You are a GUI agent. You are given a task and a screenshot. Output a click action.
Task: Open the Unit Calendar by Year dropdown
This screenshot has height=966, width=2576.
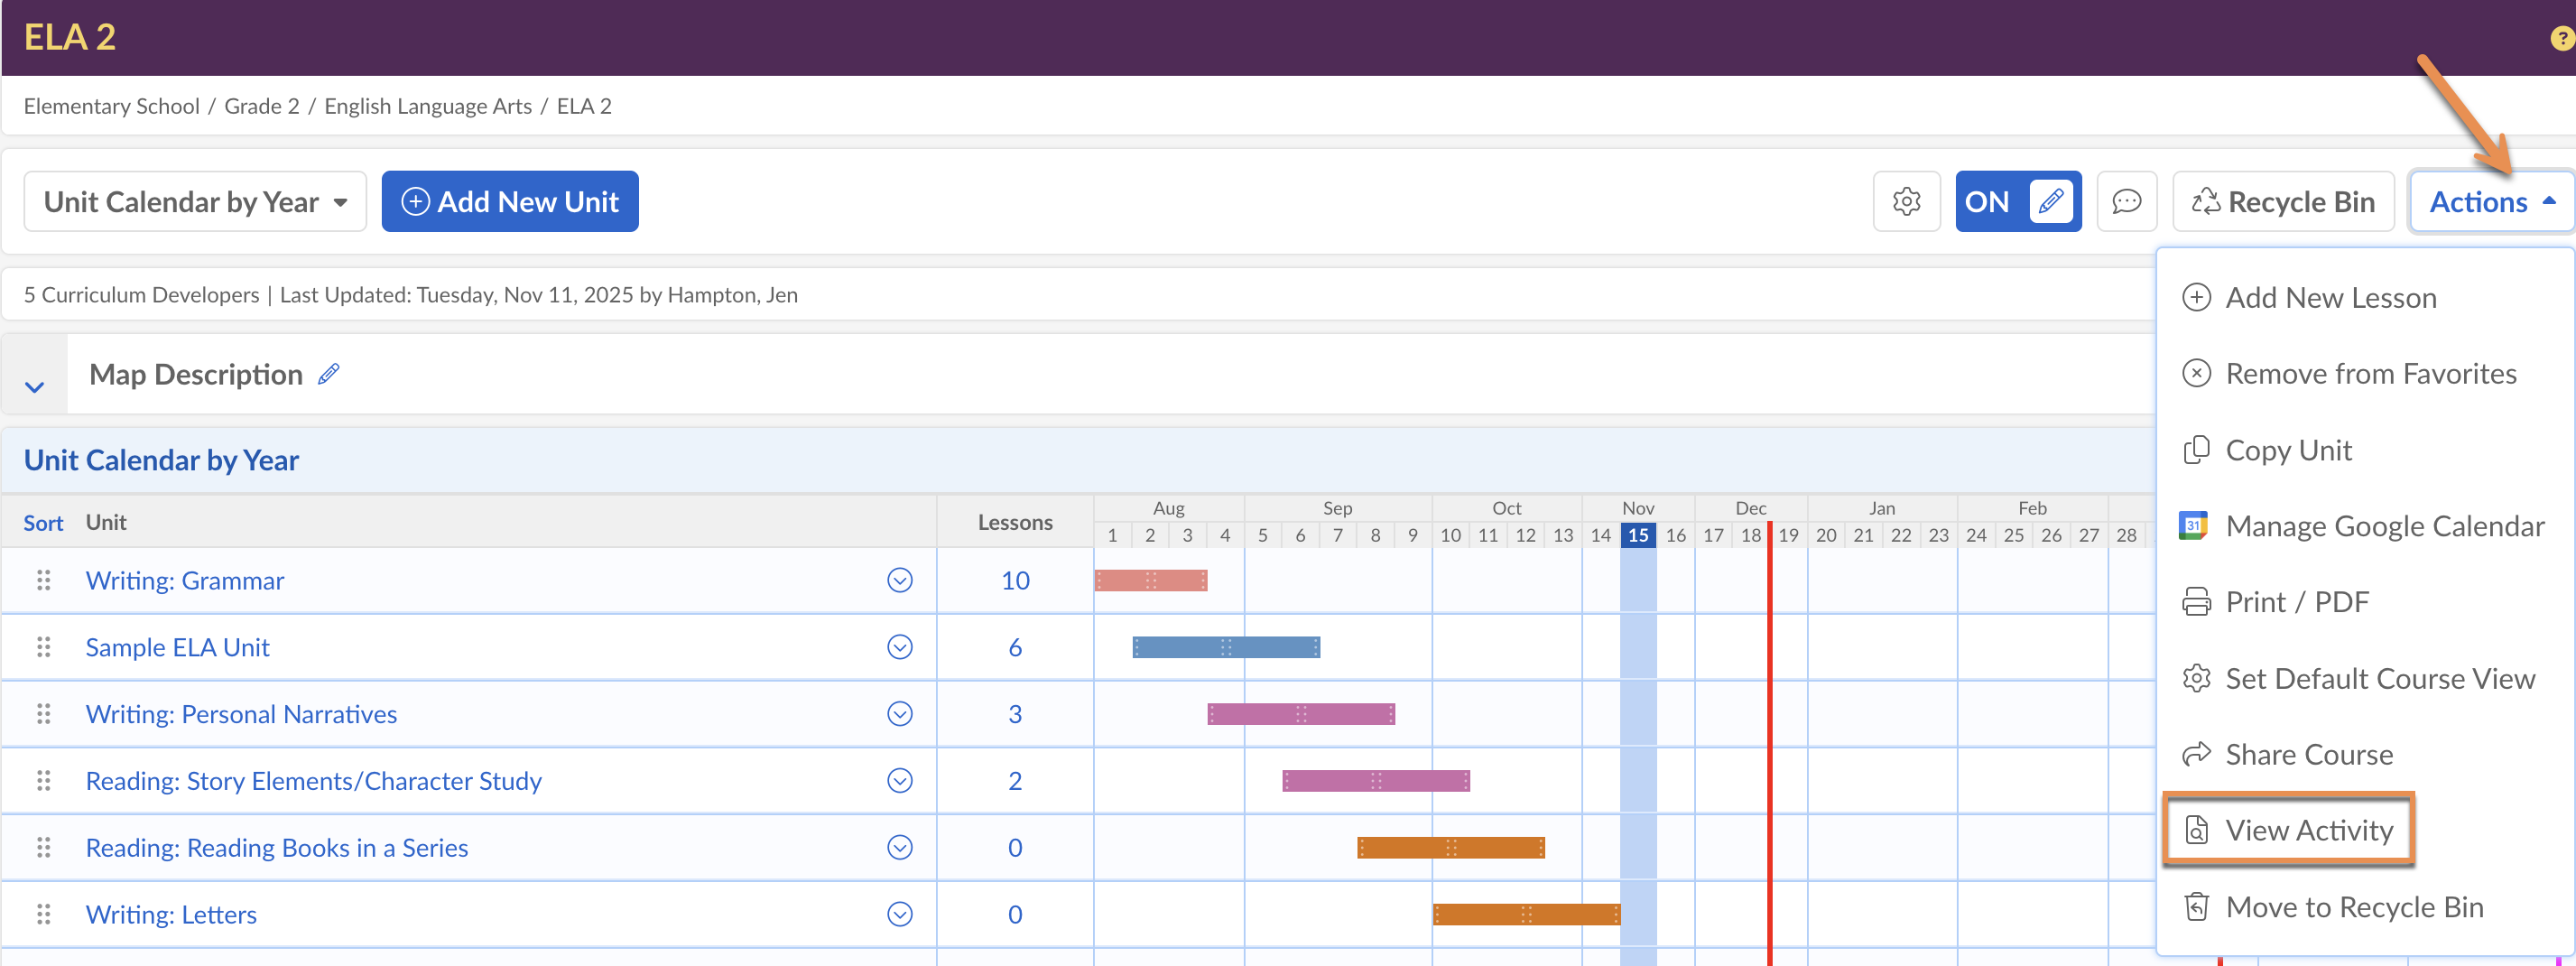[x=195, y=202]
